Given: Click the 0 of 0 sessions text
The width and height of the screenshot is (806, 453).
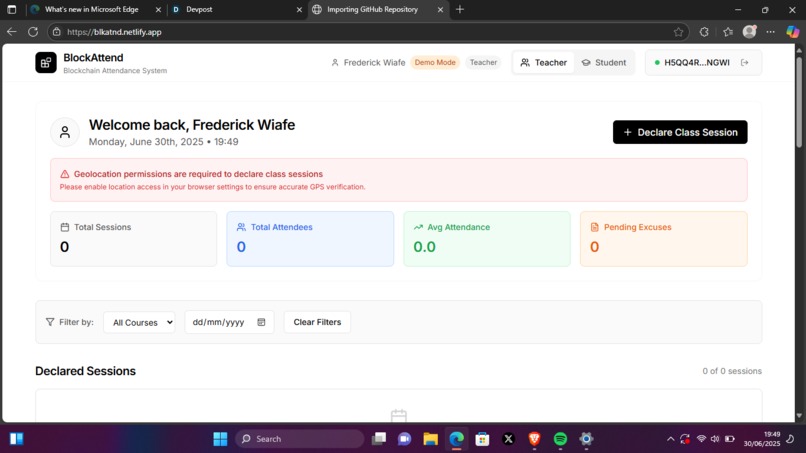Looking at the screenshot, I should click(732, 371).
